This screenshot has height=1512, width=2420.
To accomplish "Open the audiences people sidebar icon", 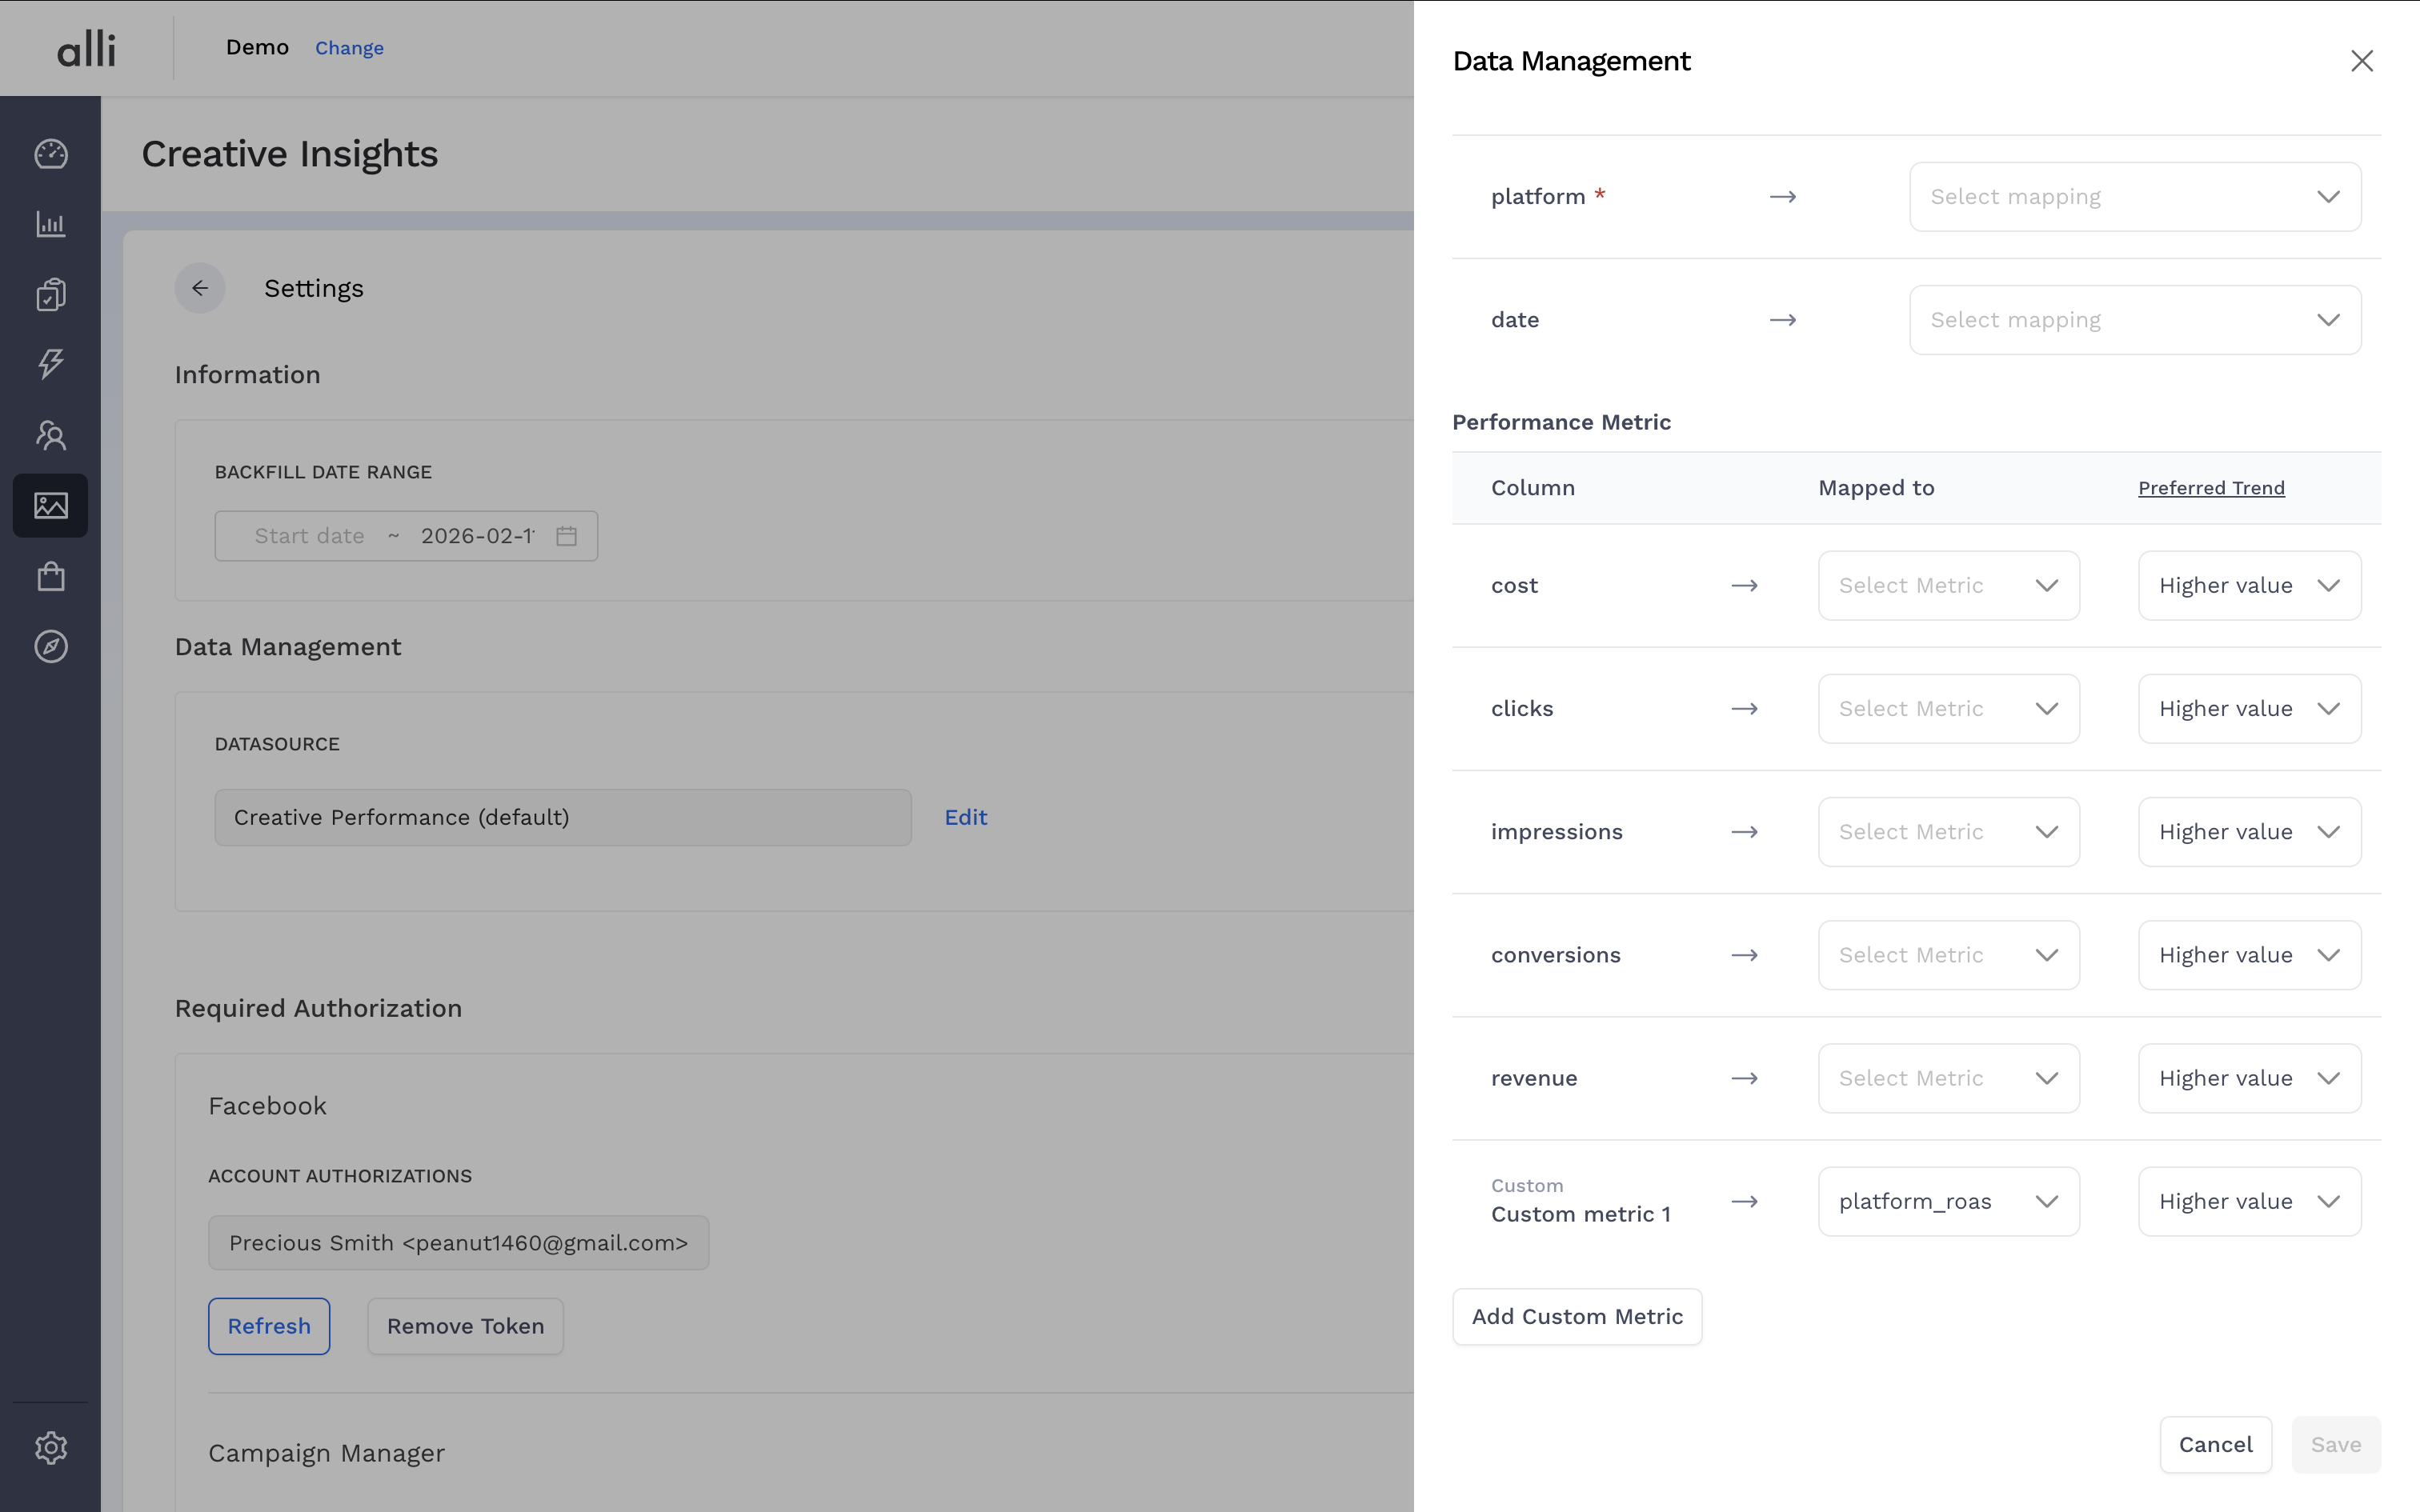I will pos(51,435).
